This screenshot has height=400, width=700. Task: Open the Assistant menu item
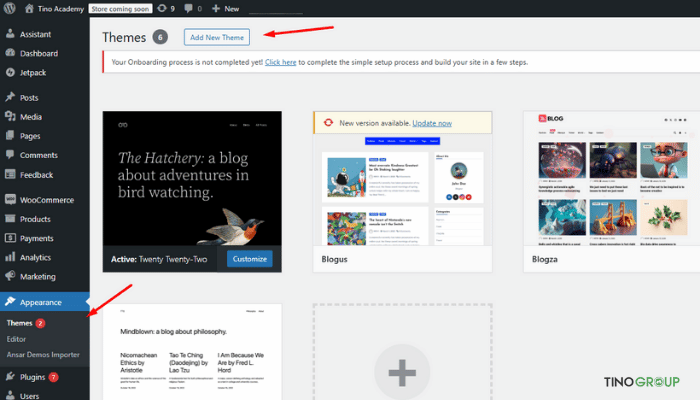coord(35,34)
